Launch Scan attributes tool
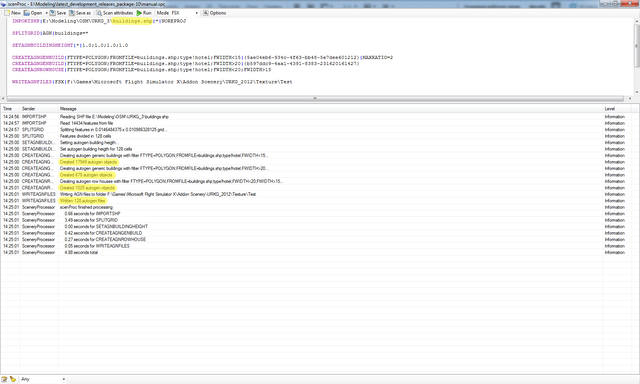Viewport: 640px width, 384px height. click(115, 13)
